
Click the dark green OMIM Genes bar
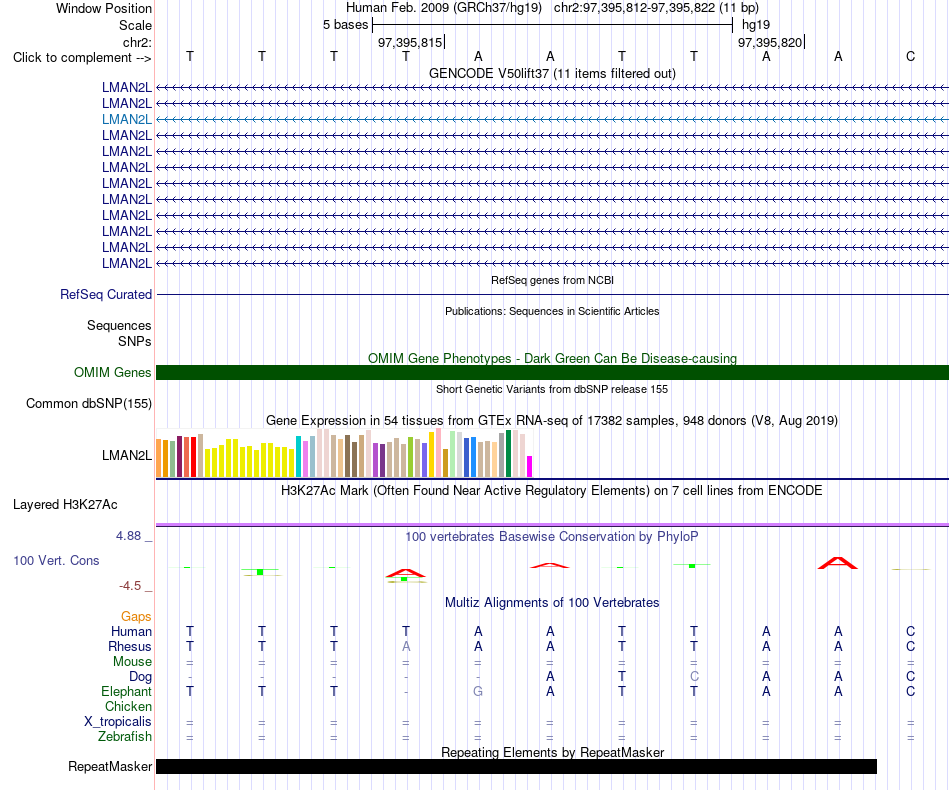[552, 373]
